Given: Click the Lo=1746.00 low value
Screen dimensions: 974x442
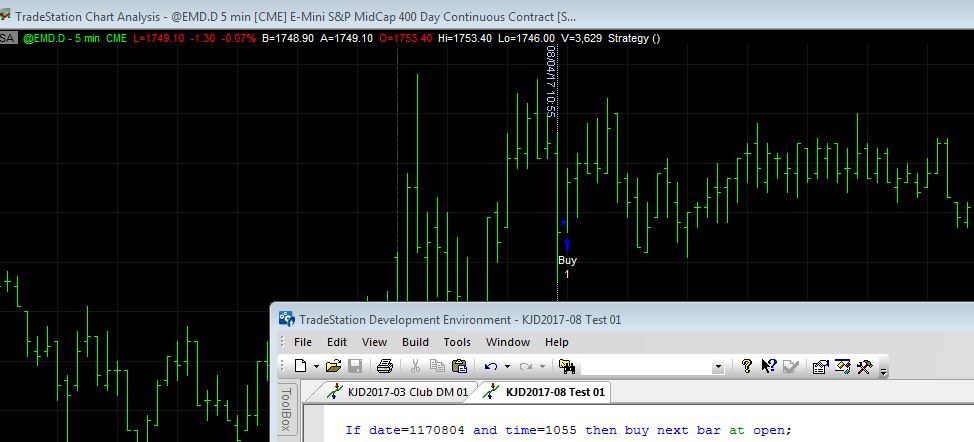Looking at the screenshot, I should click(x=526, y=38).
